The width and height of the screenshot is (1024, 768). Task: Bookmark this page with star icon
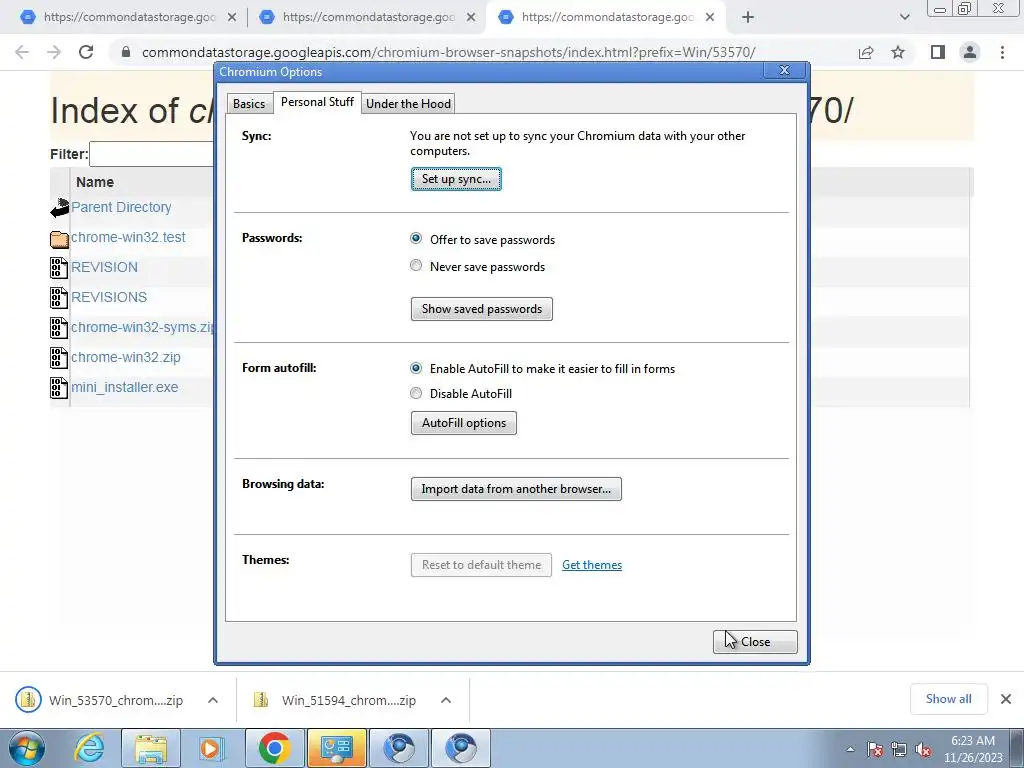[898, 52]
